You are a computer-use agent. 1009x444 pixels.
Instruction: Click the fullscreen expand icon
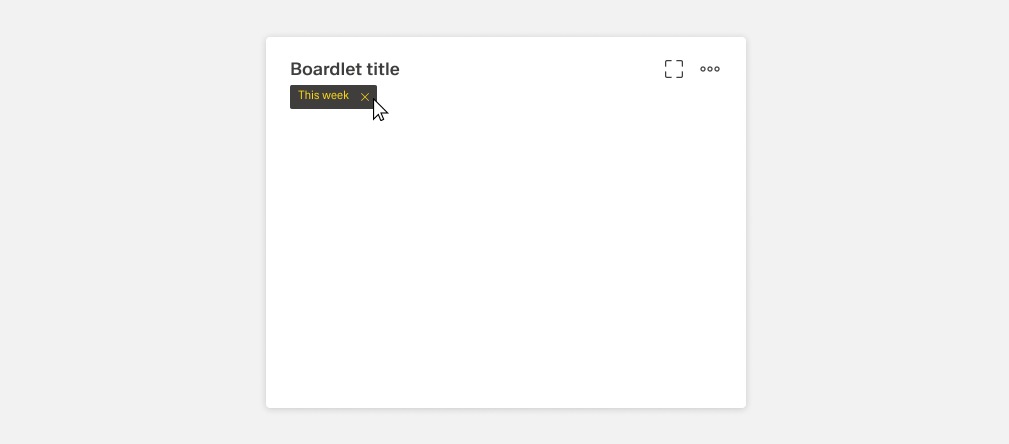click(x=674, y=69)
